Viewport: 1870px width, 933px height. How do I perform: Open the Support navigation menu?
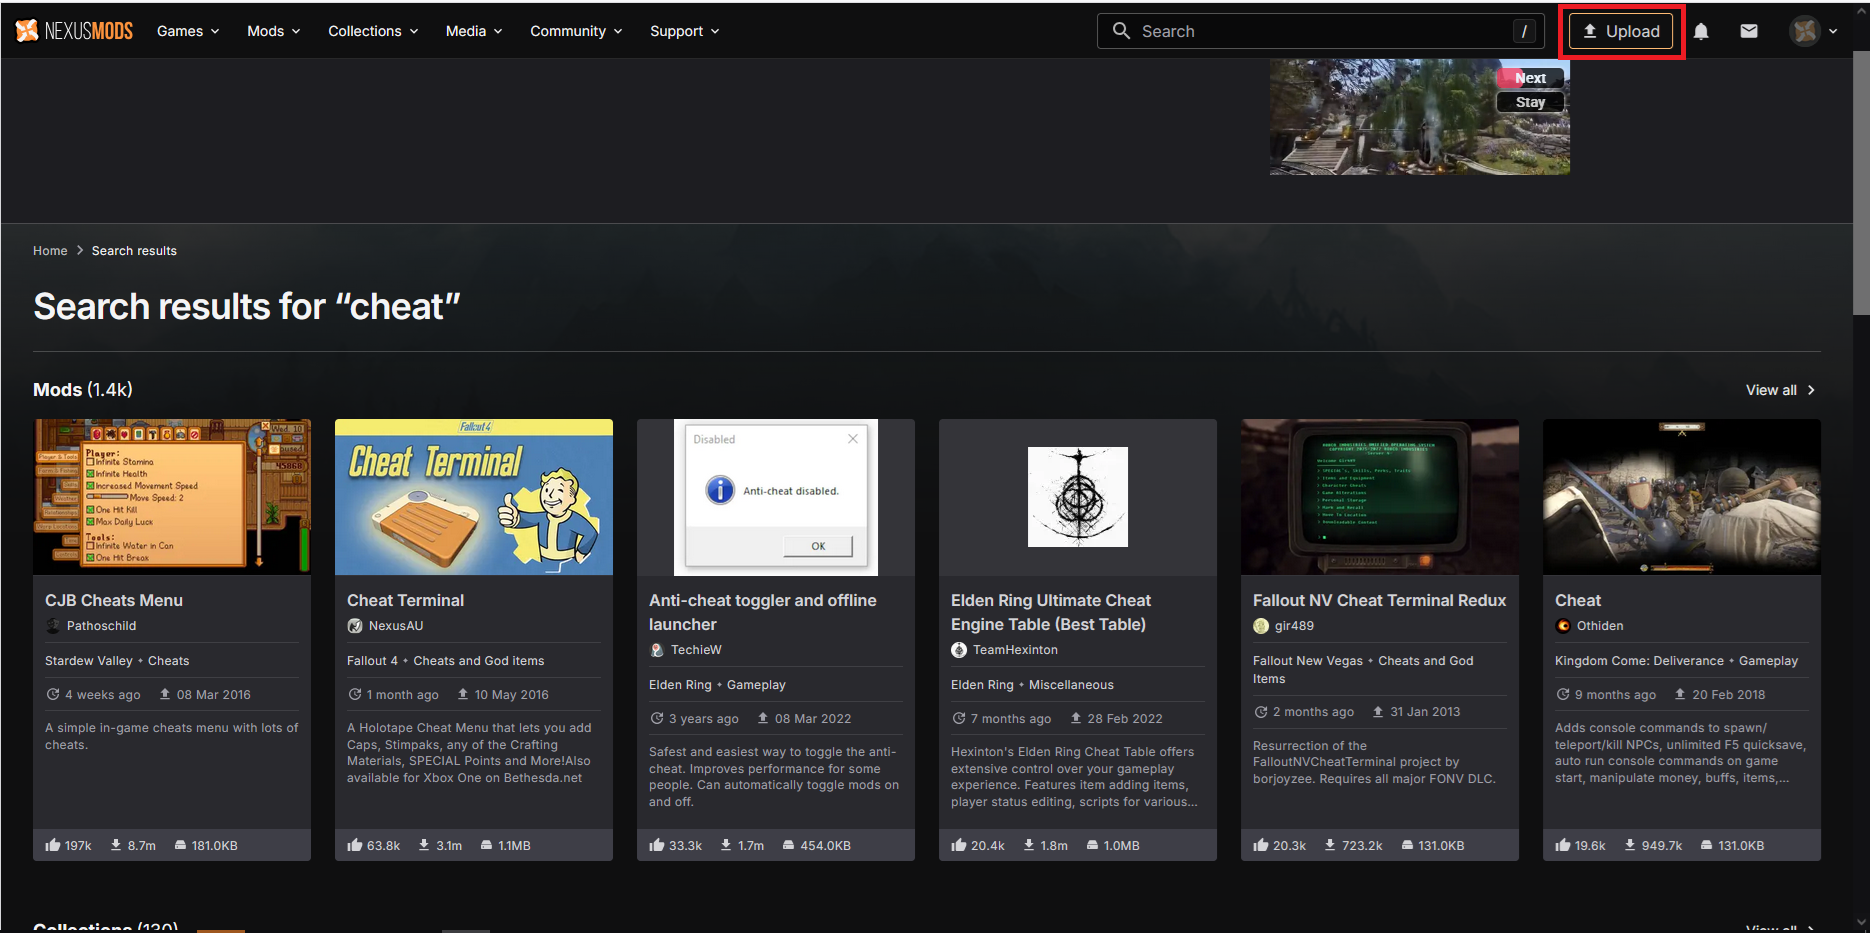point(684,31)
